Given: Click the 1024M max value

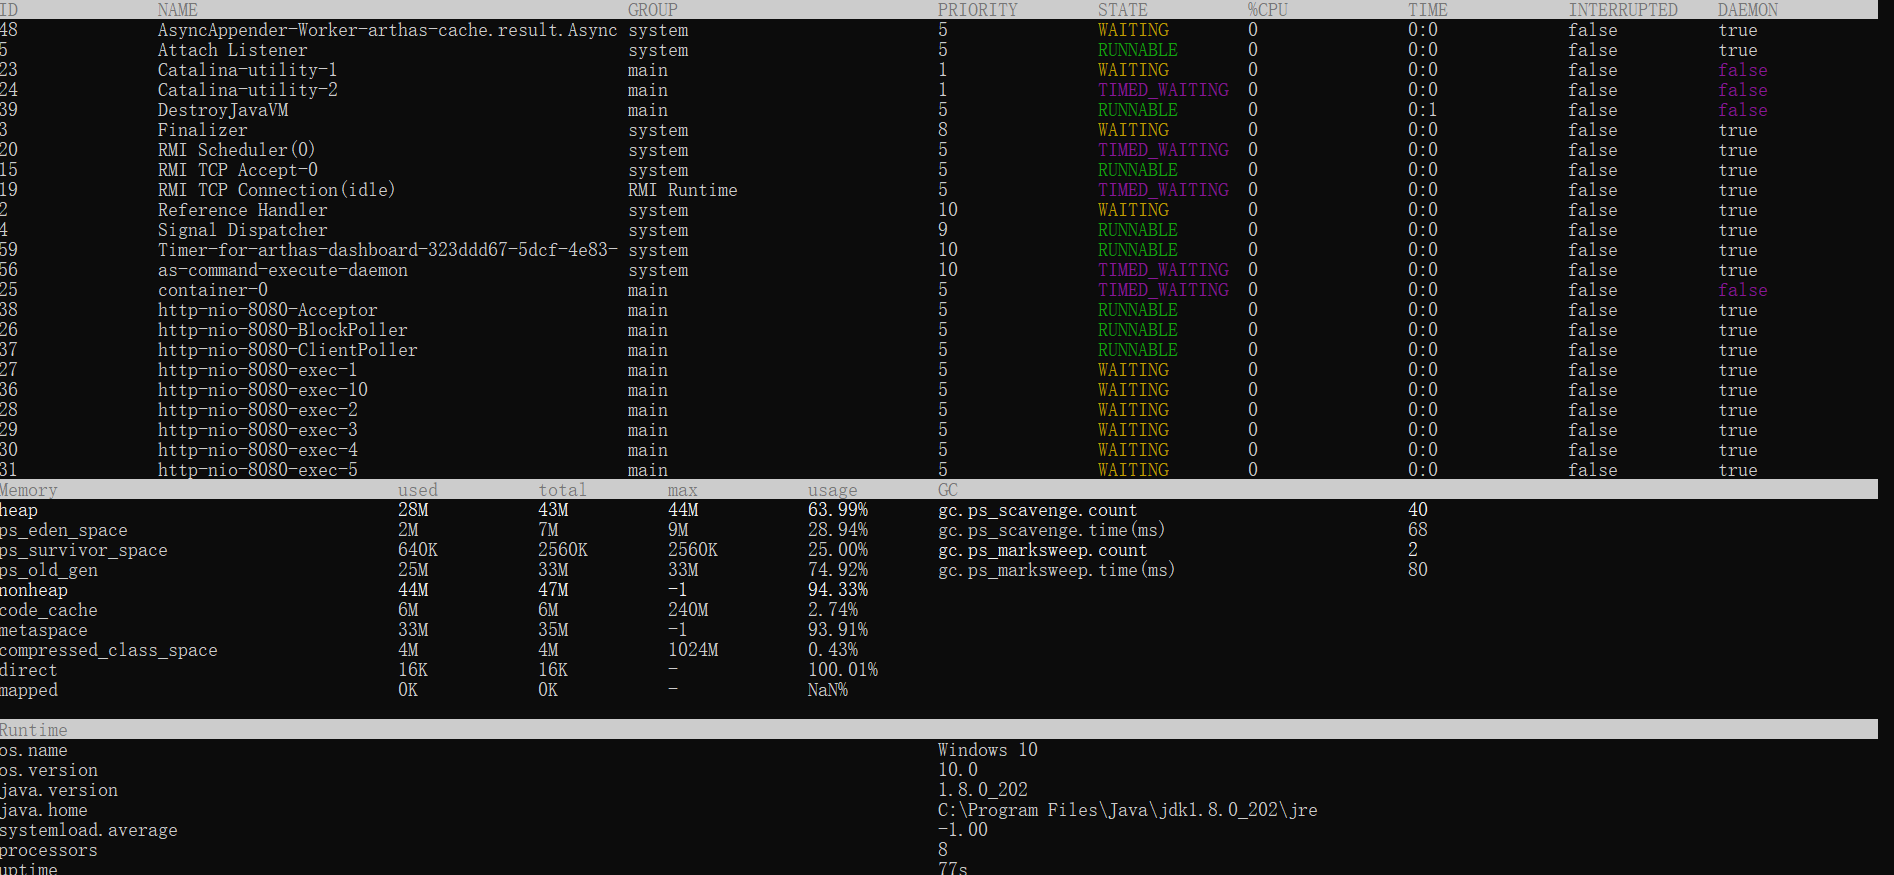Looking at the screenshot, I should [x=693, y=650].
